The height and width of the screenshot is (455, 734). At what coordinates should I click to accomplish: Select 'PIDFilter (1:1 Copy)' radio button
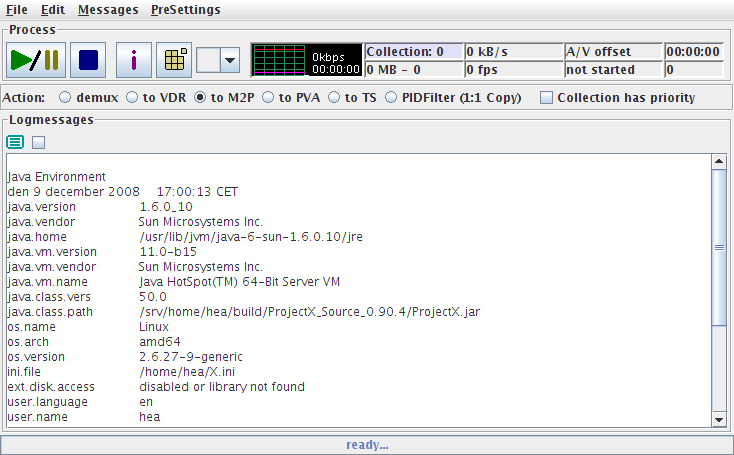point(391,98)
